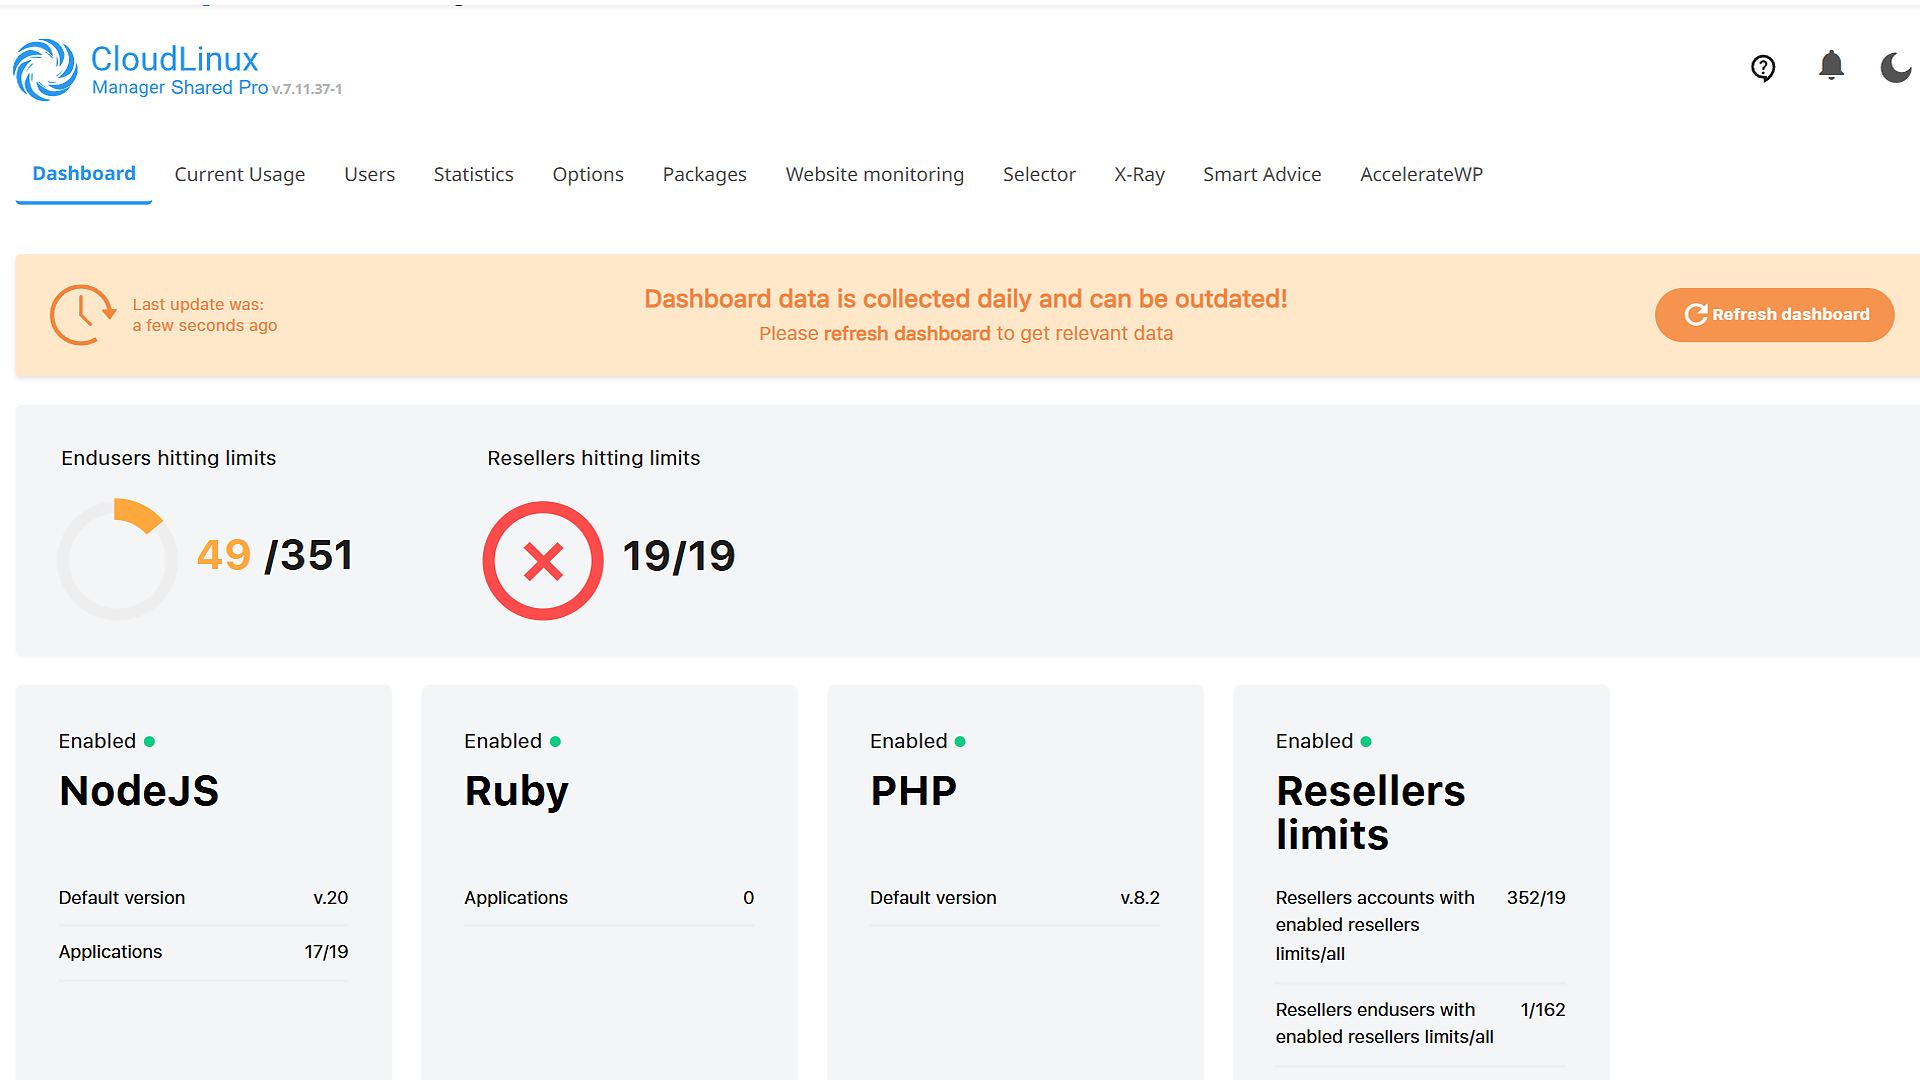
Task: Go to the Users tab
Action: click(x=370, y=175)
